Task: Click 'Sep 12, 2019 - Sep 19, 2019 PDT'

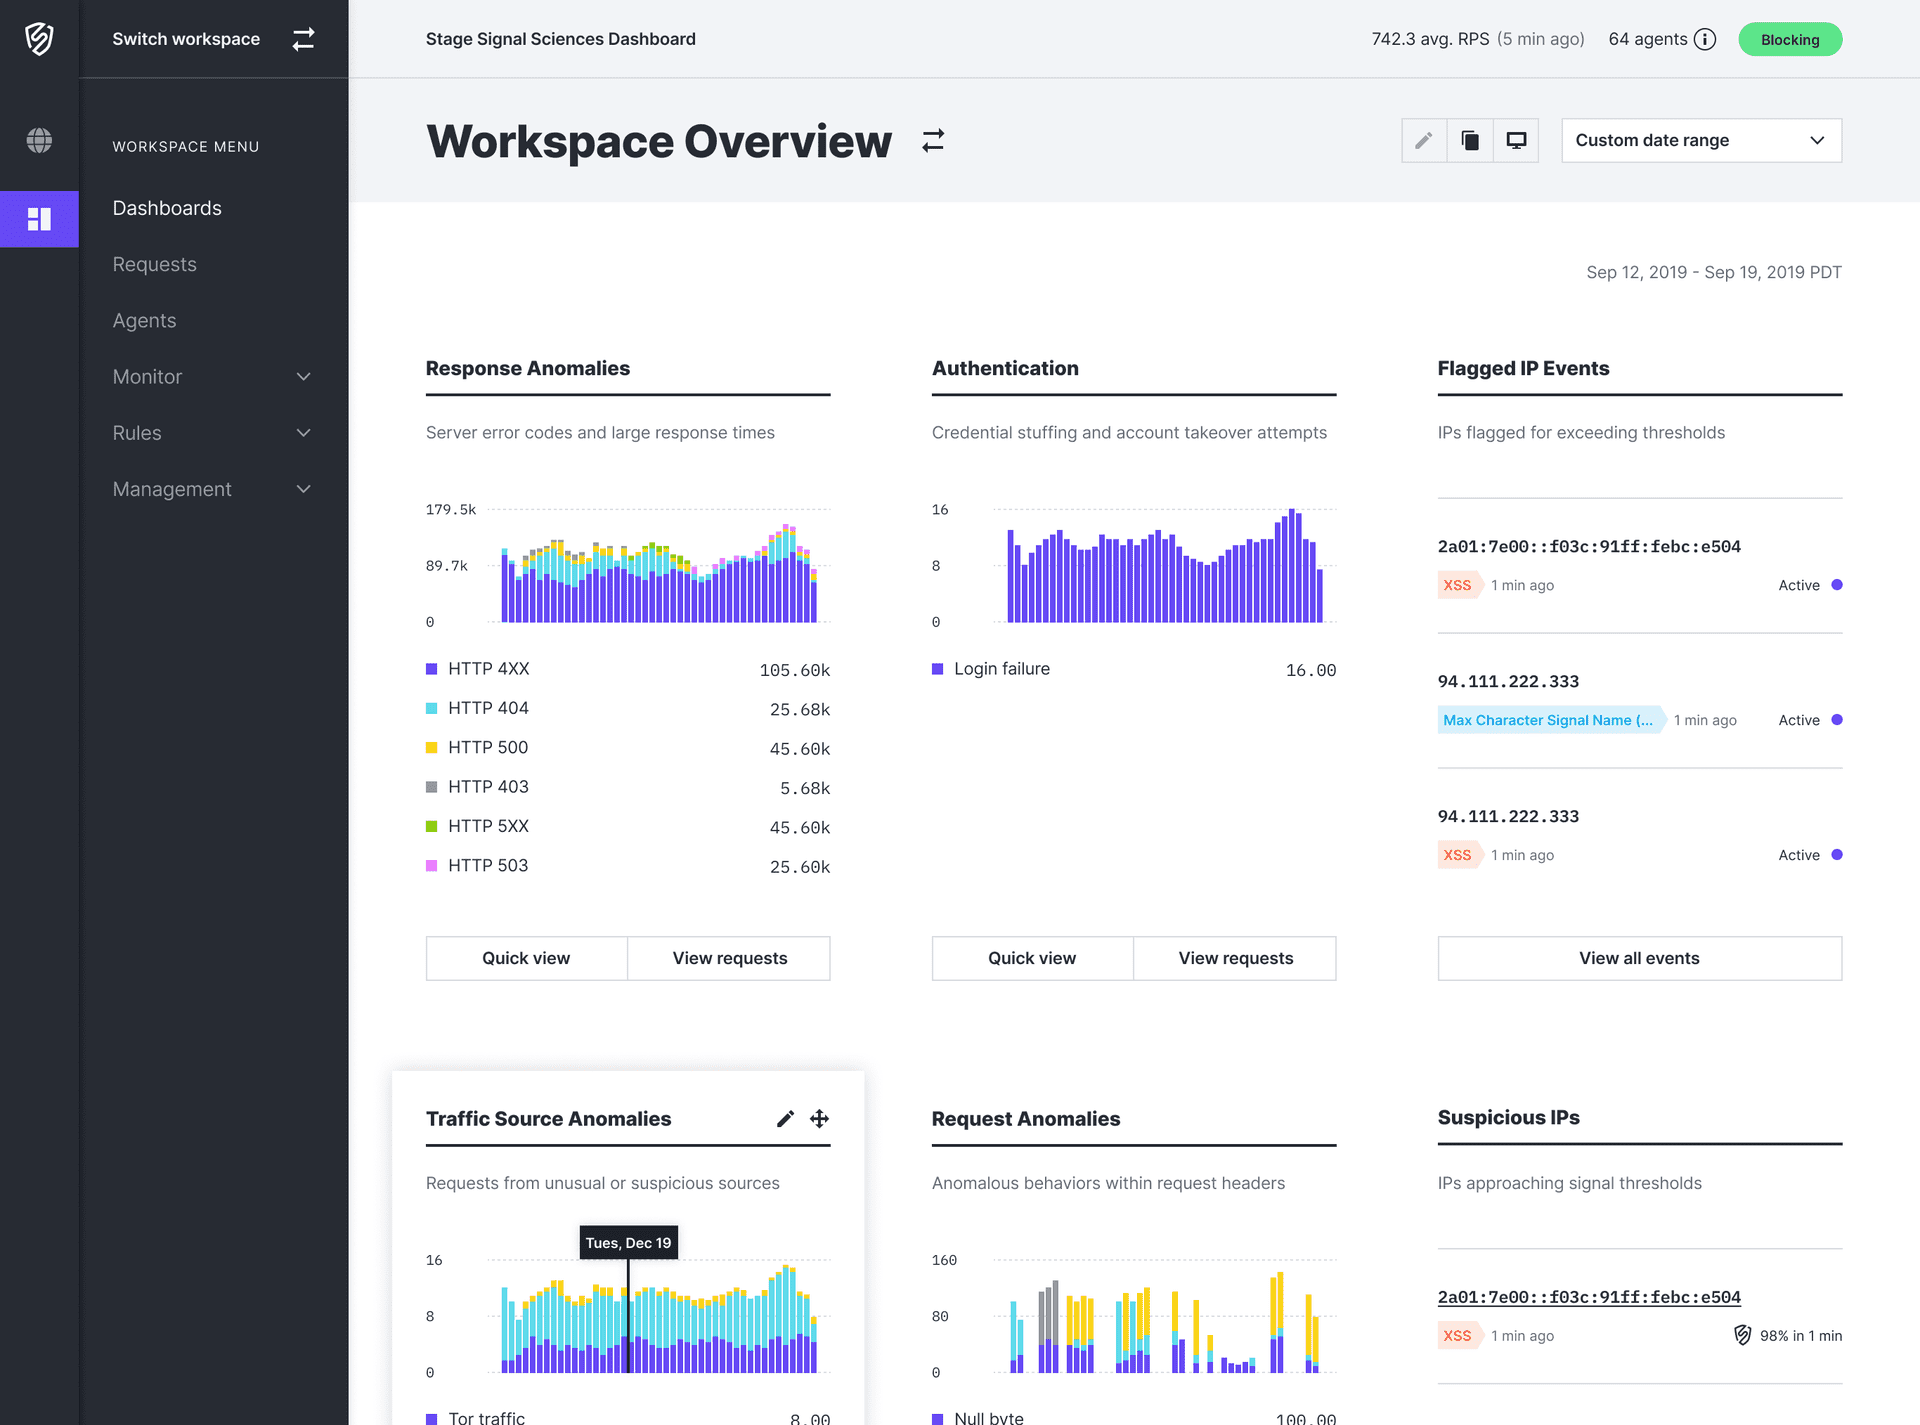Action: tap(1714, 272)
